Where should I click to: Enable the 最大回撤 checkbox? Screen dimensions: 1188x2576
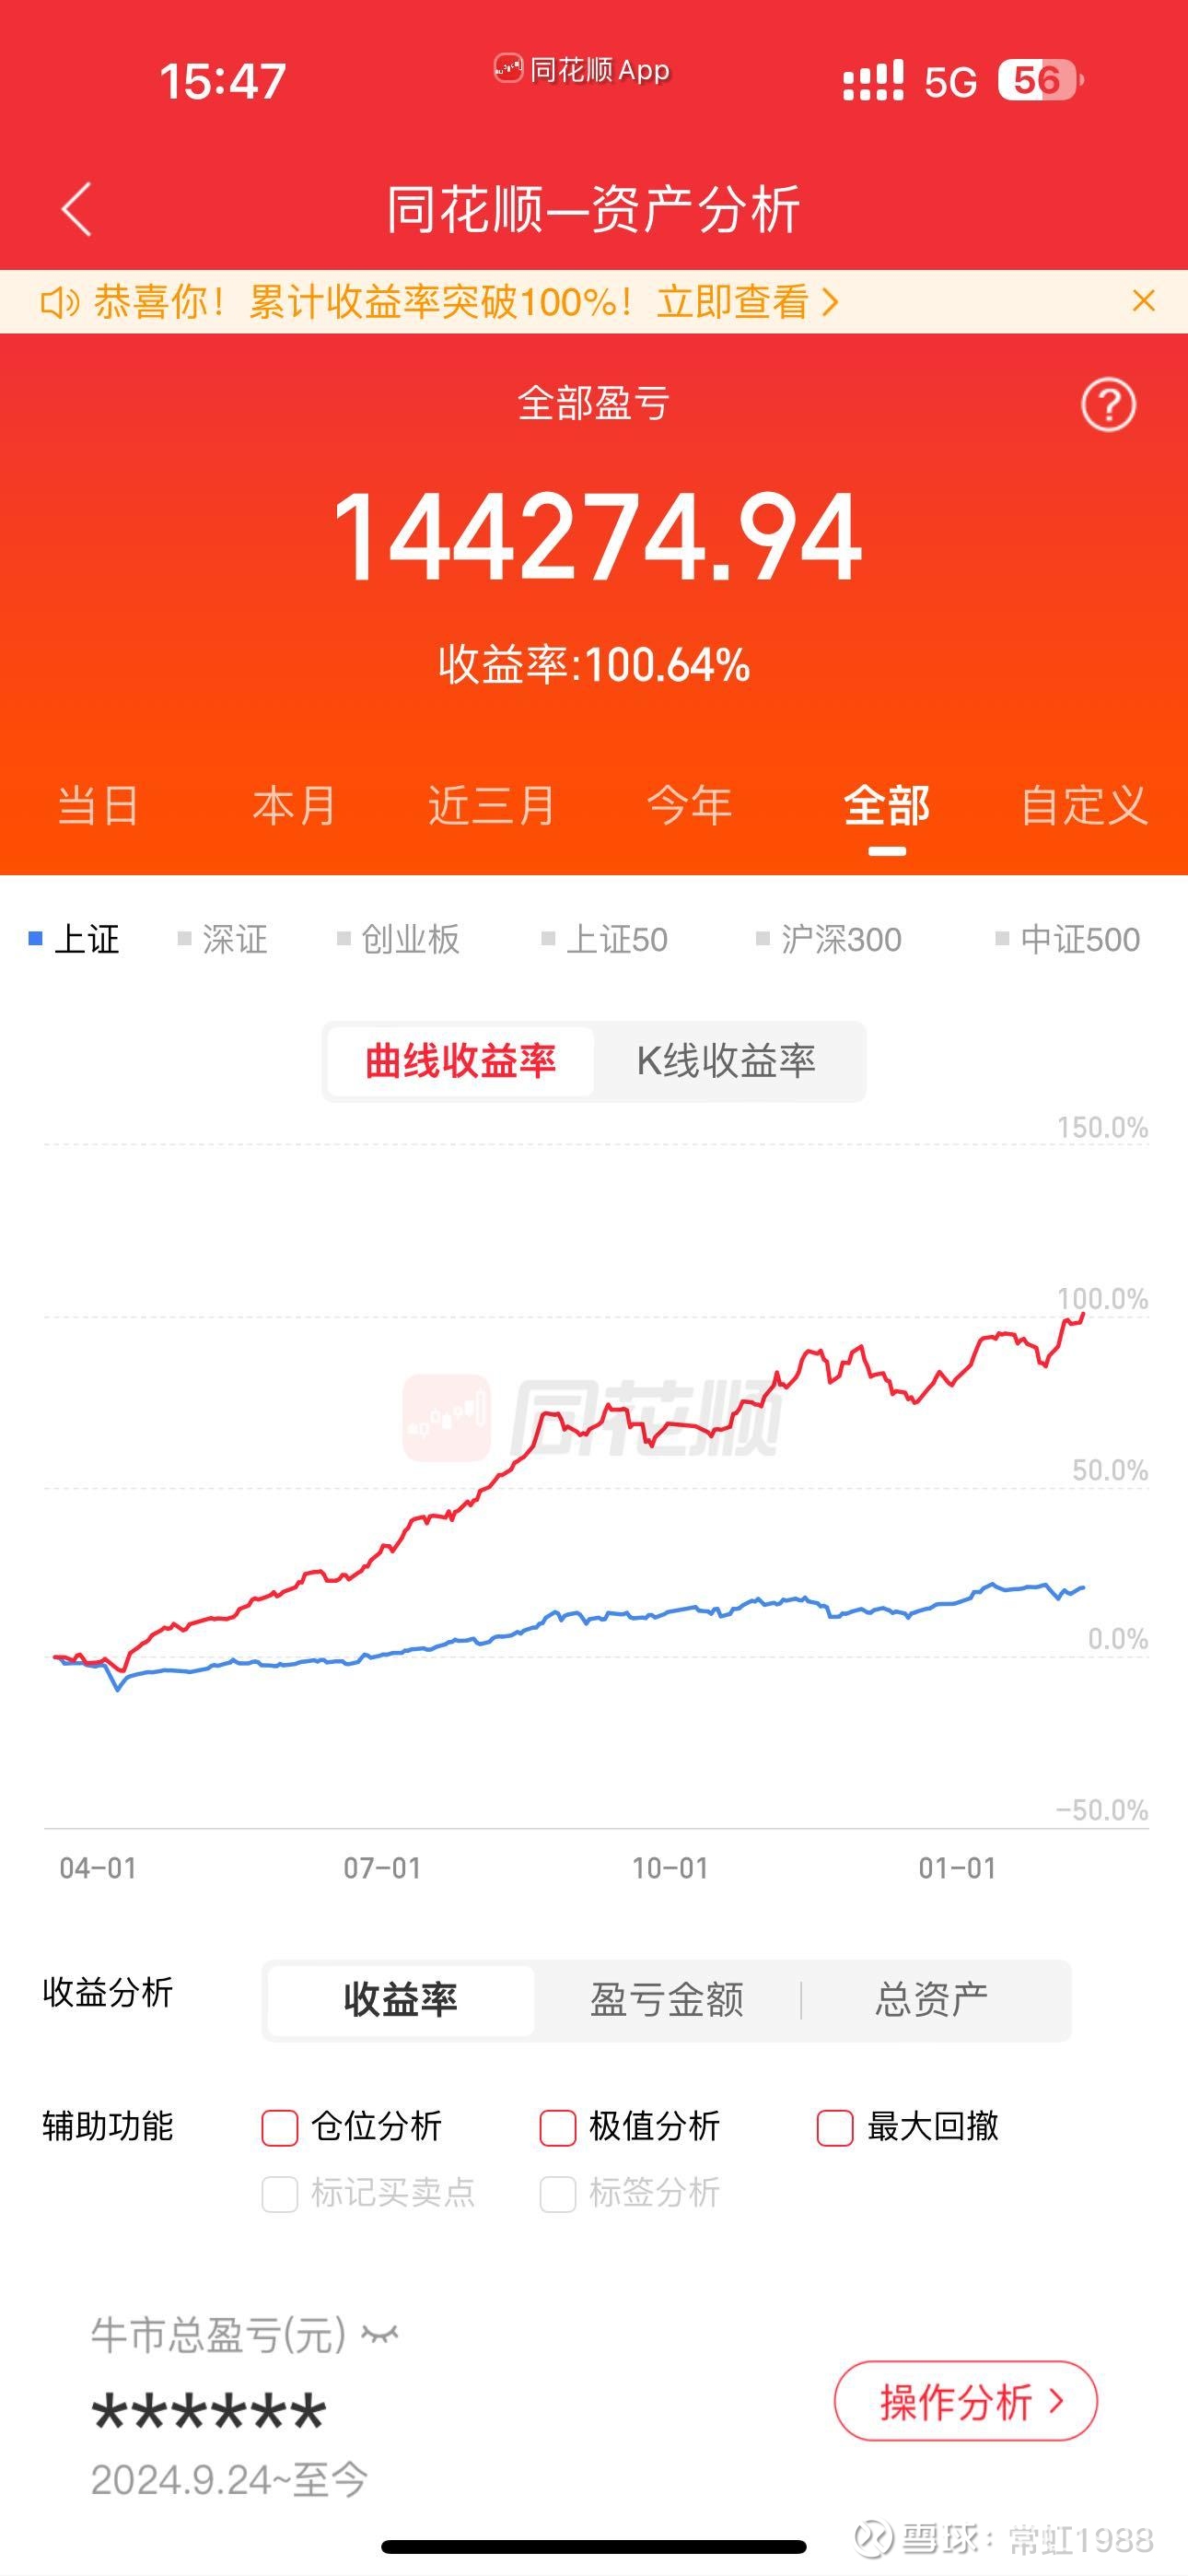point(835,2128)
